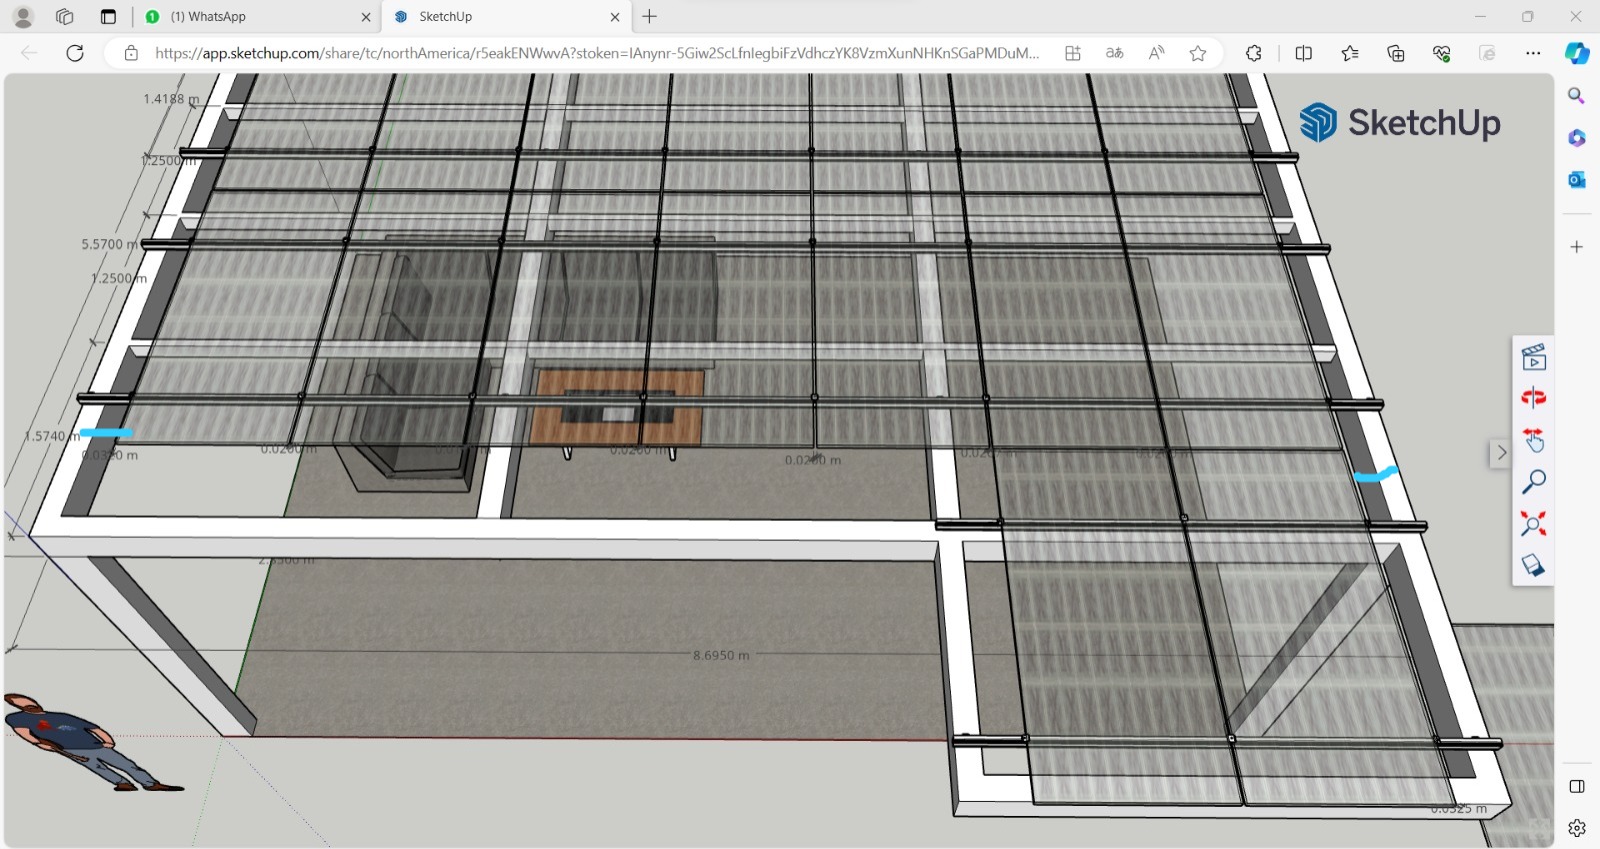Close the SketchUp browser tab
The height and width of the screenshot is (849, 1600).
(615, 17)
